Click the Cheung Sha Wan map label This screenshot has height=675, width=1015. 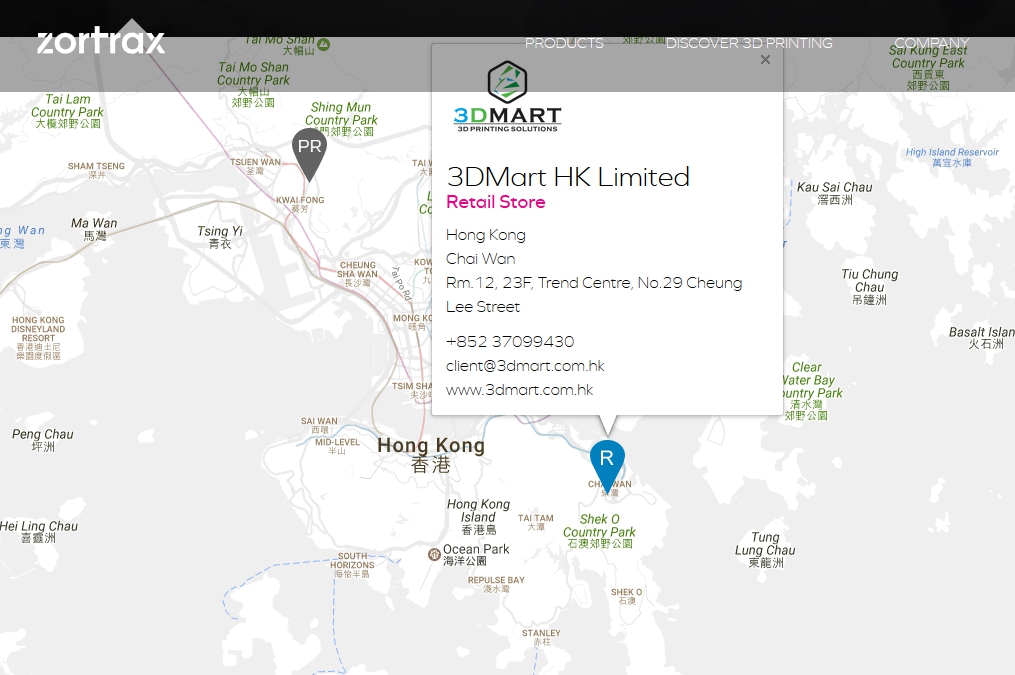click(357, 274)
